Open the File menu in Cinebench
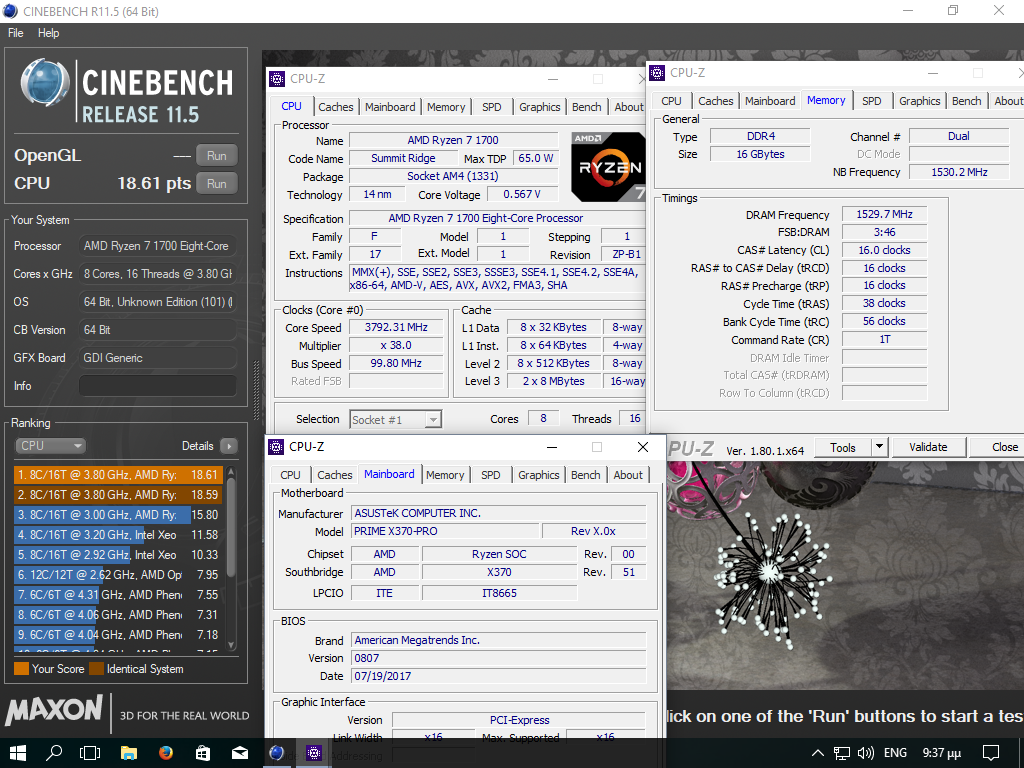 pos(15,33)
